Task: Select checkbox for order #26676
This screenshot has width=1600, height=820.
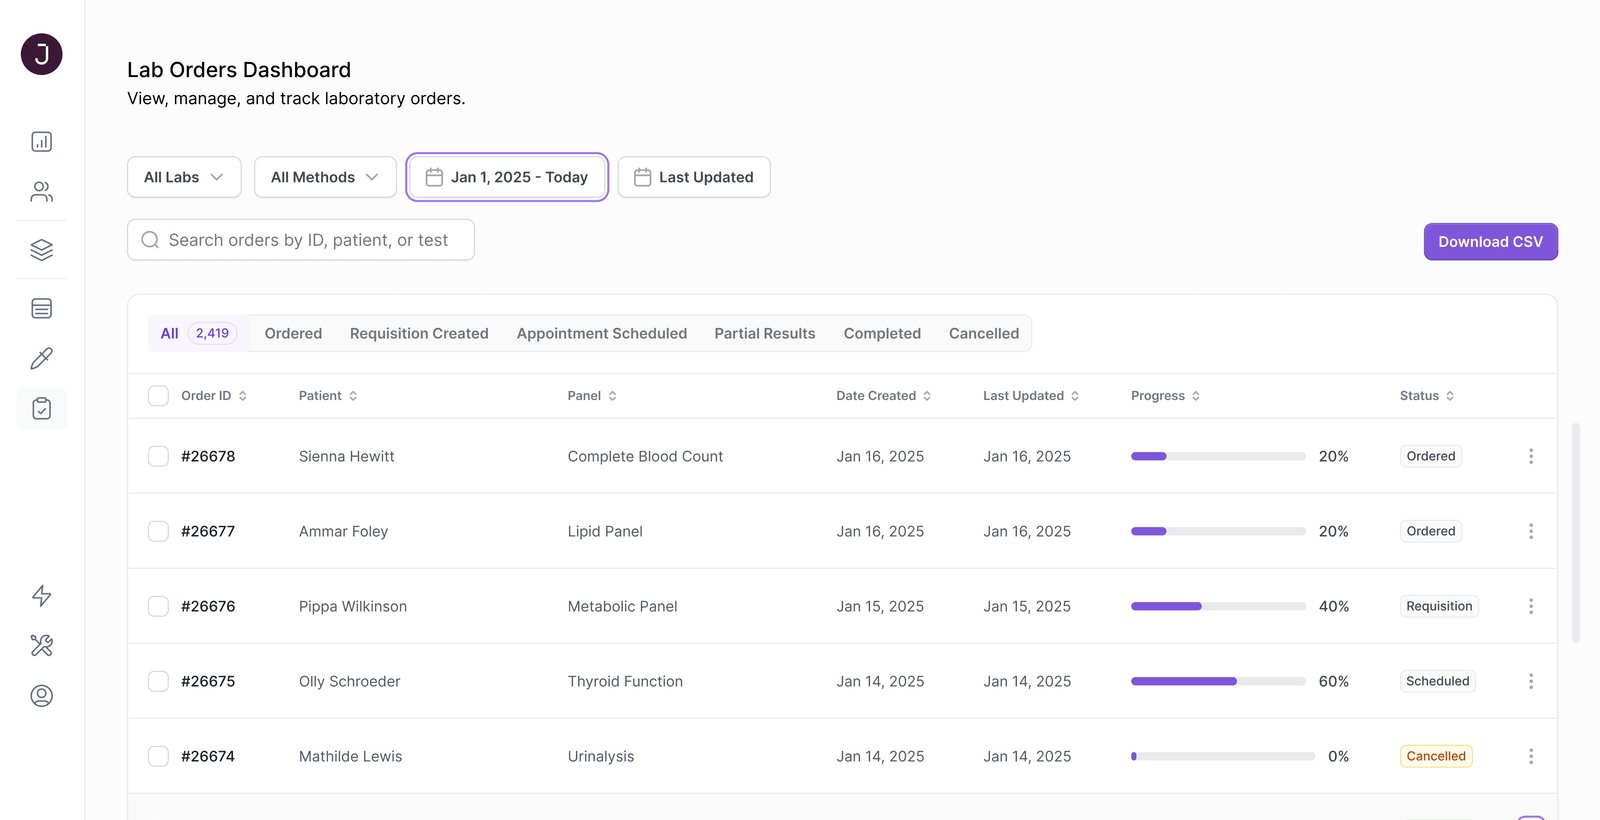Action: click(x=158, y=606)
